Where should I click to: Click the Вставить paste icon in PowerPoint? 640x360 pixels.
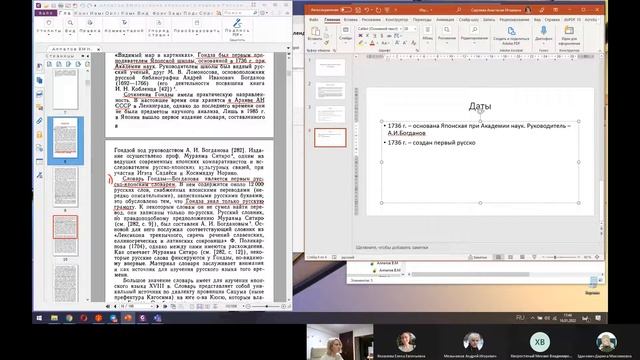click(315, 32)
